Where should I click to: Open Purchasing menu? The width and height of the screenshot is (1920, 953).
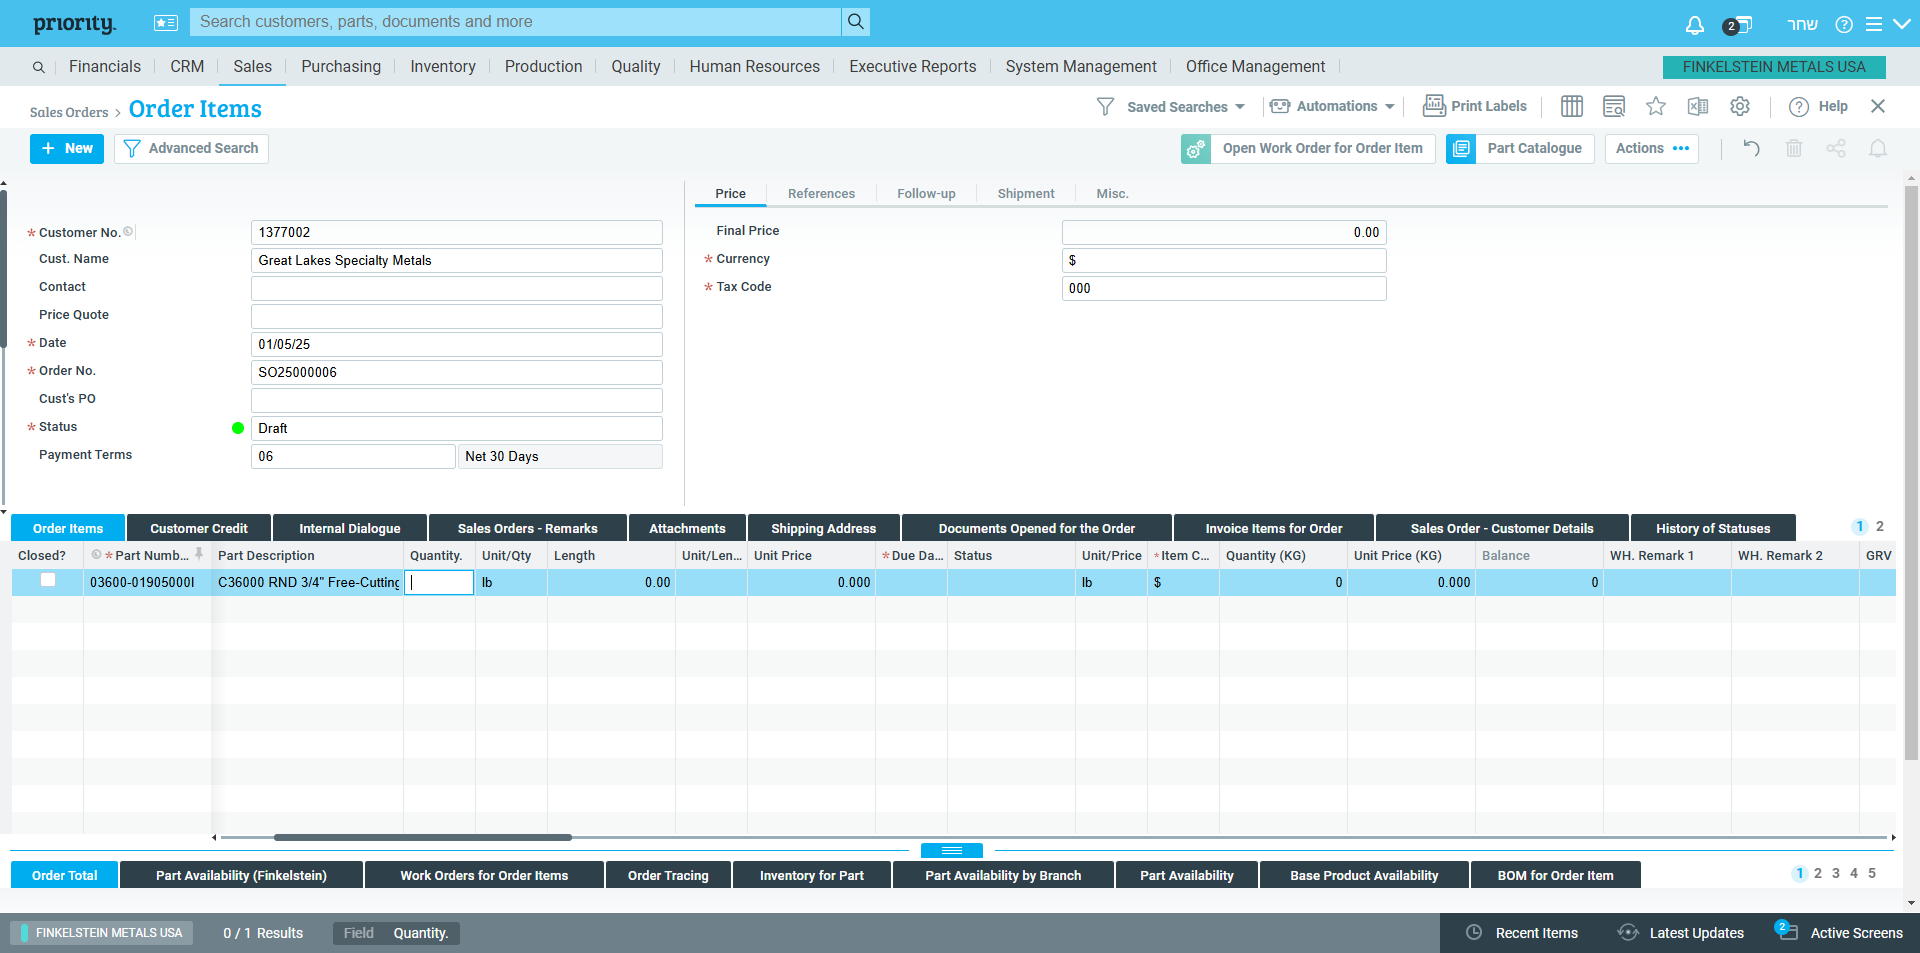pyautogui.click(x=341, y=66)
